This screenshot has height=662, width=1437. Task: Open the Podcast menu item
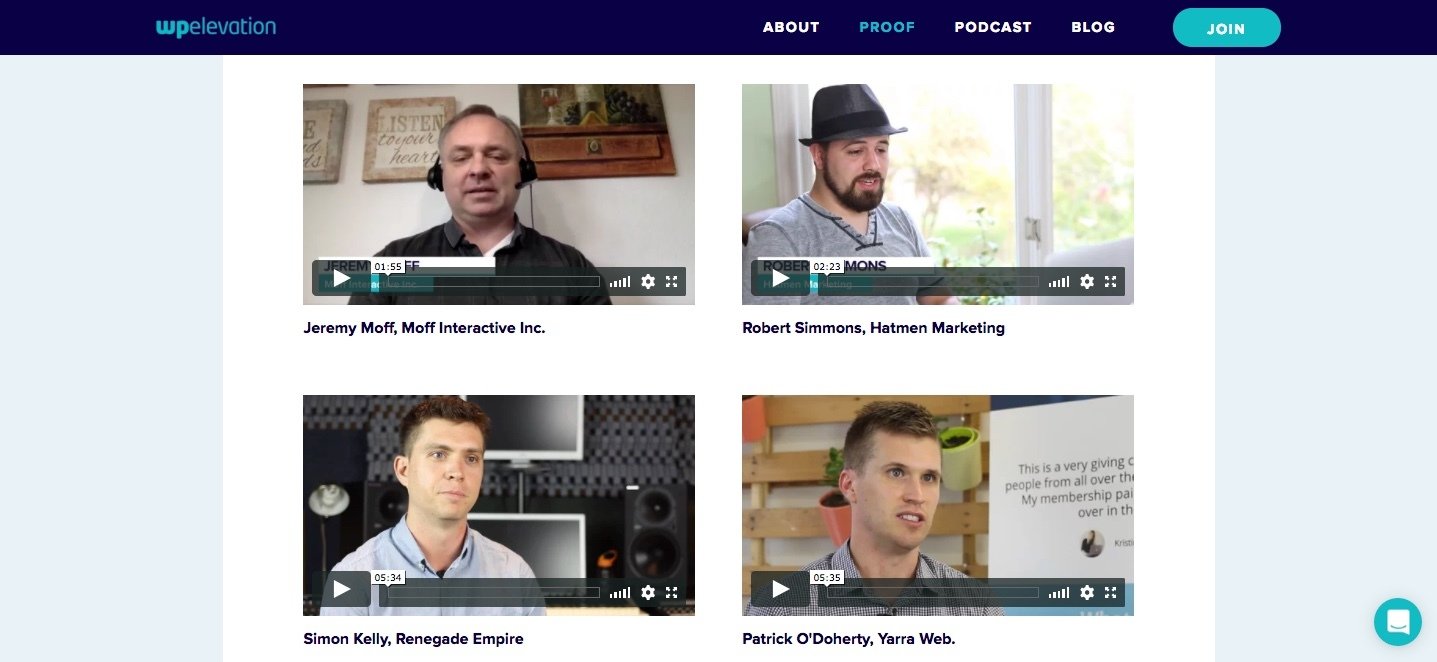[x=993, y=27]
